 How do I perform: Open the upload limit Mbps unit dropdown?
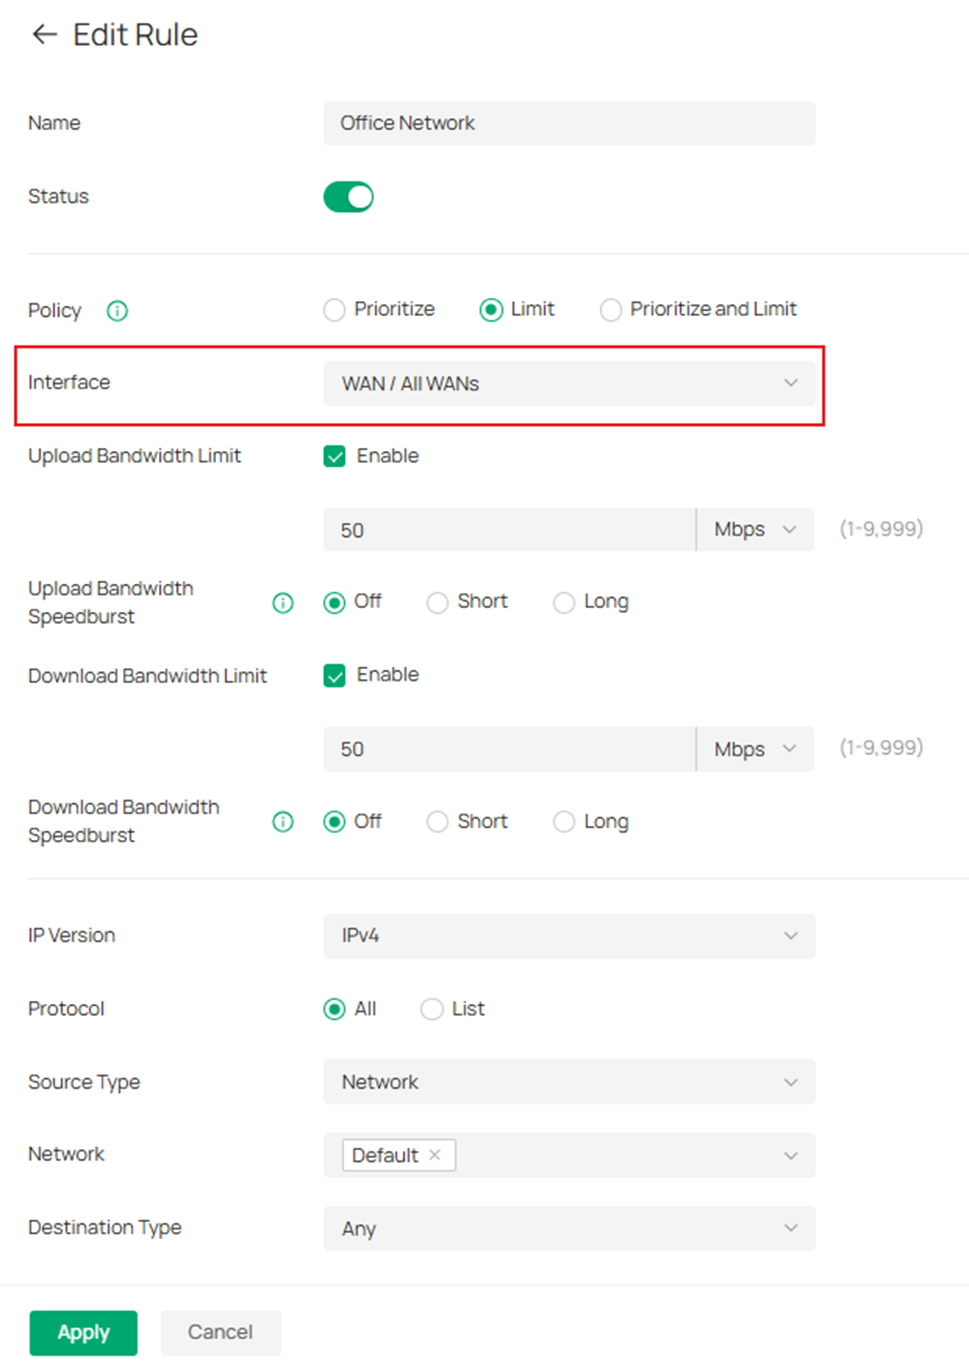point(755,530)
